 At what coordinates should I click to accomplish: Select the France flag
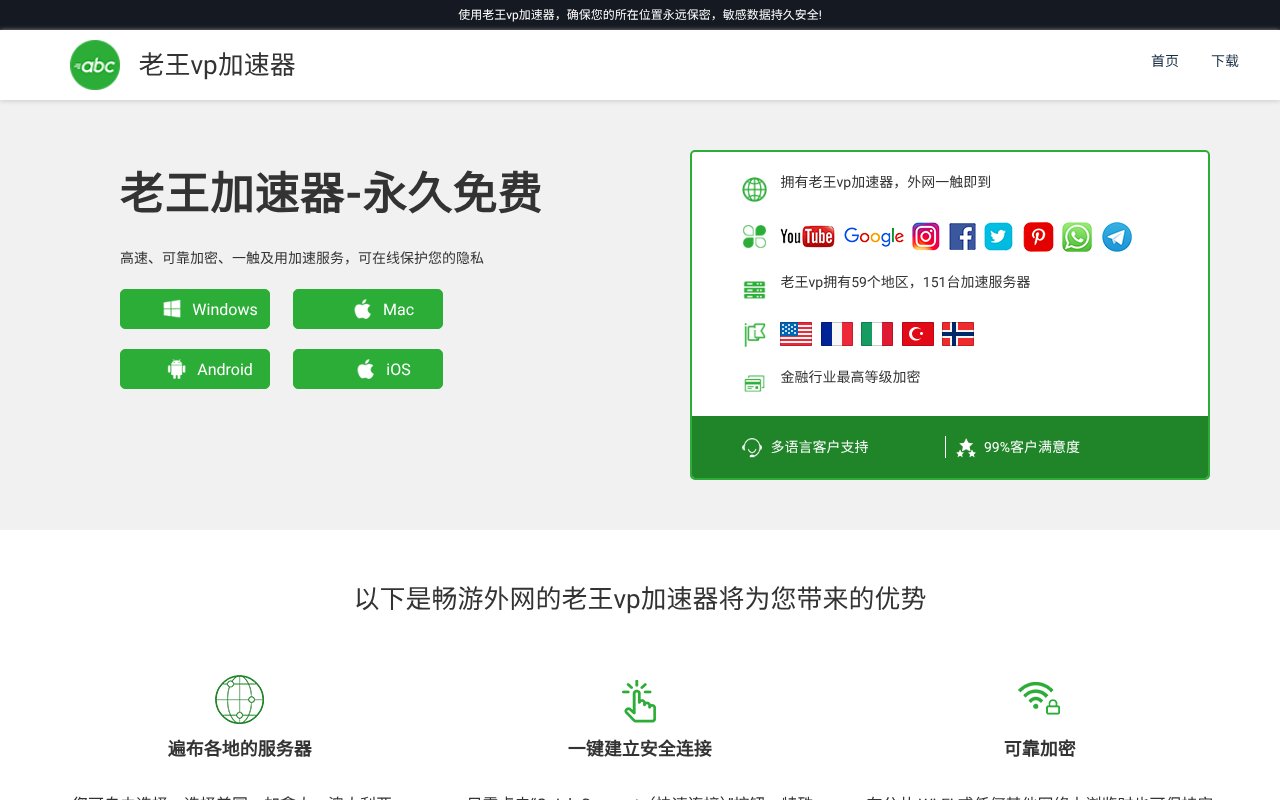click(837, 333)
